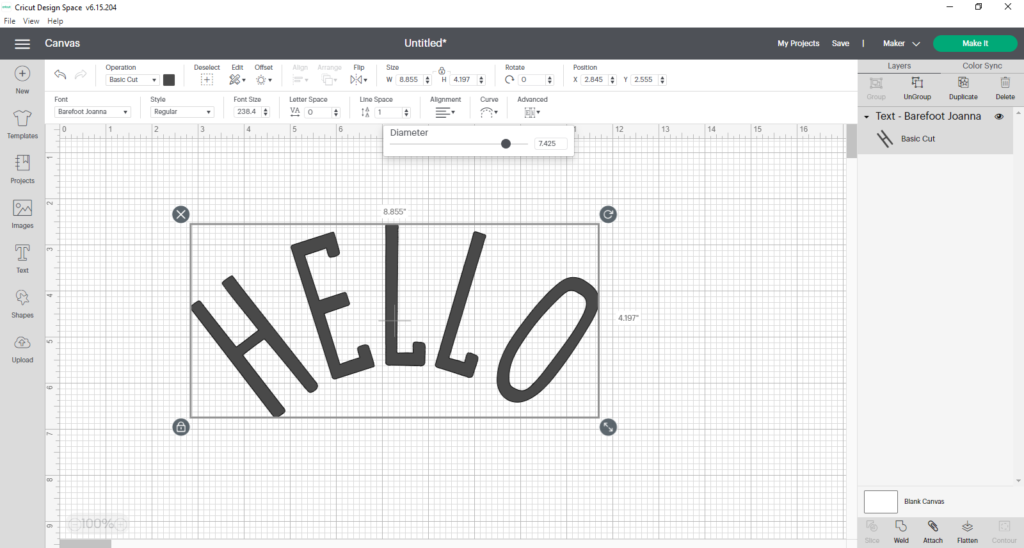
Task: Toggle the lock handle on selection box
Action: tap(181, 427)
